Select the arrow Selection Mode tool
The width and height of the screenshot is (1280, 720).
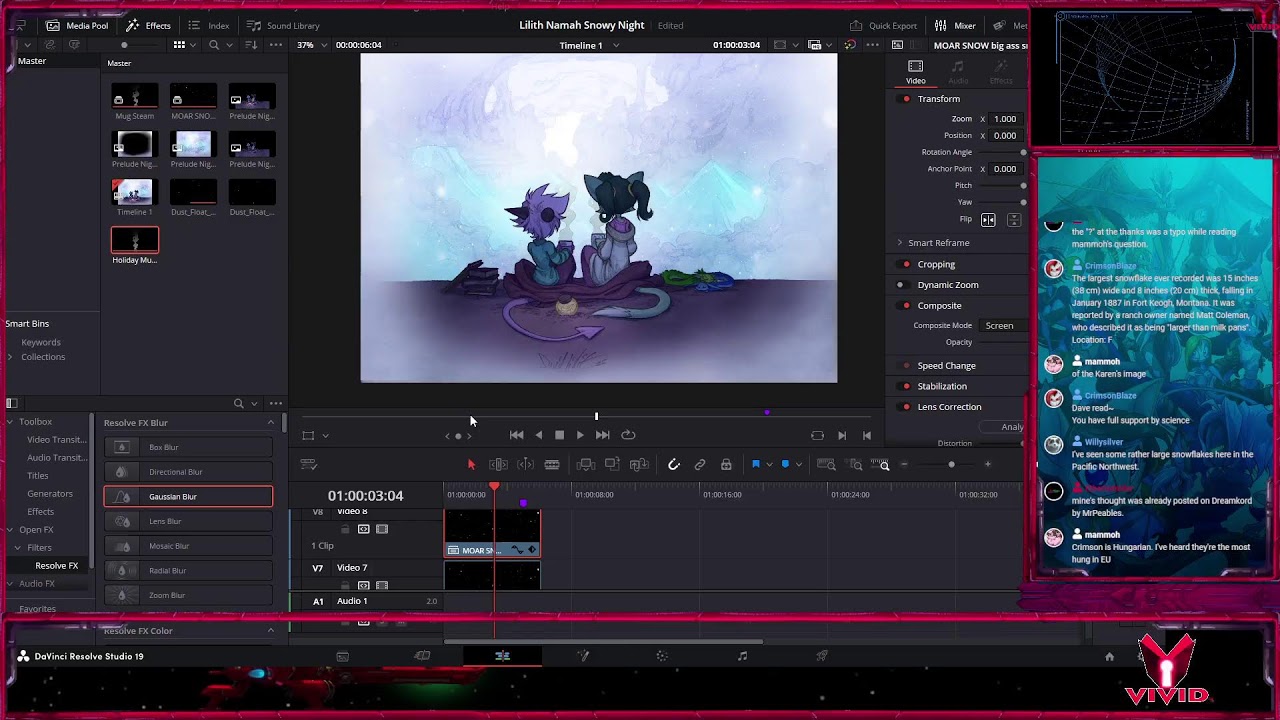coord(471,464)
